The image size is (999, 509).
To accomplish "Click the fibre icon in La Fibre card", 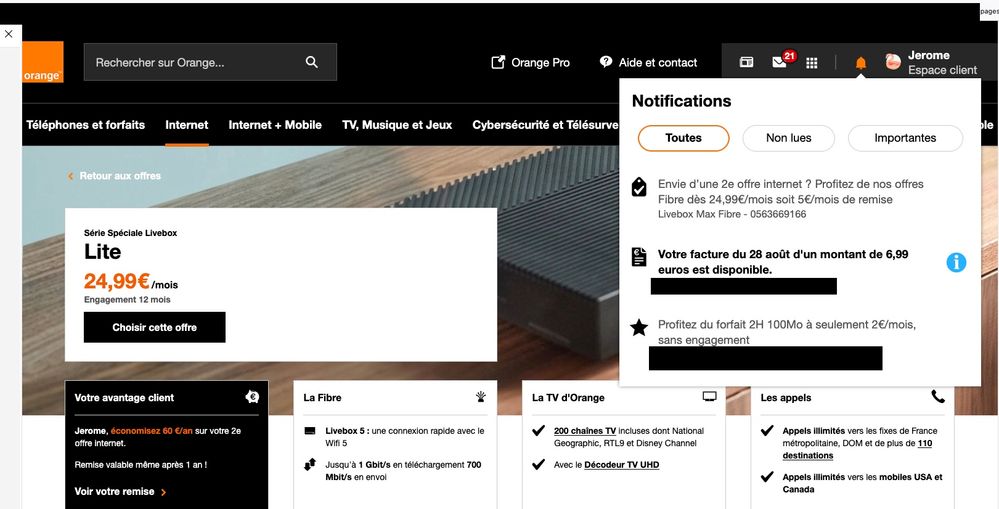I will click(481, 397).
